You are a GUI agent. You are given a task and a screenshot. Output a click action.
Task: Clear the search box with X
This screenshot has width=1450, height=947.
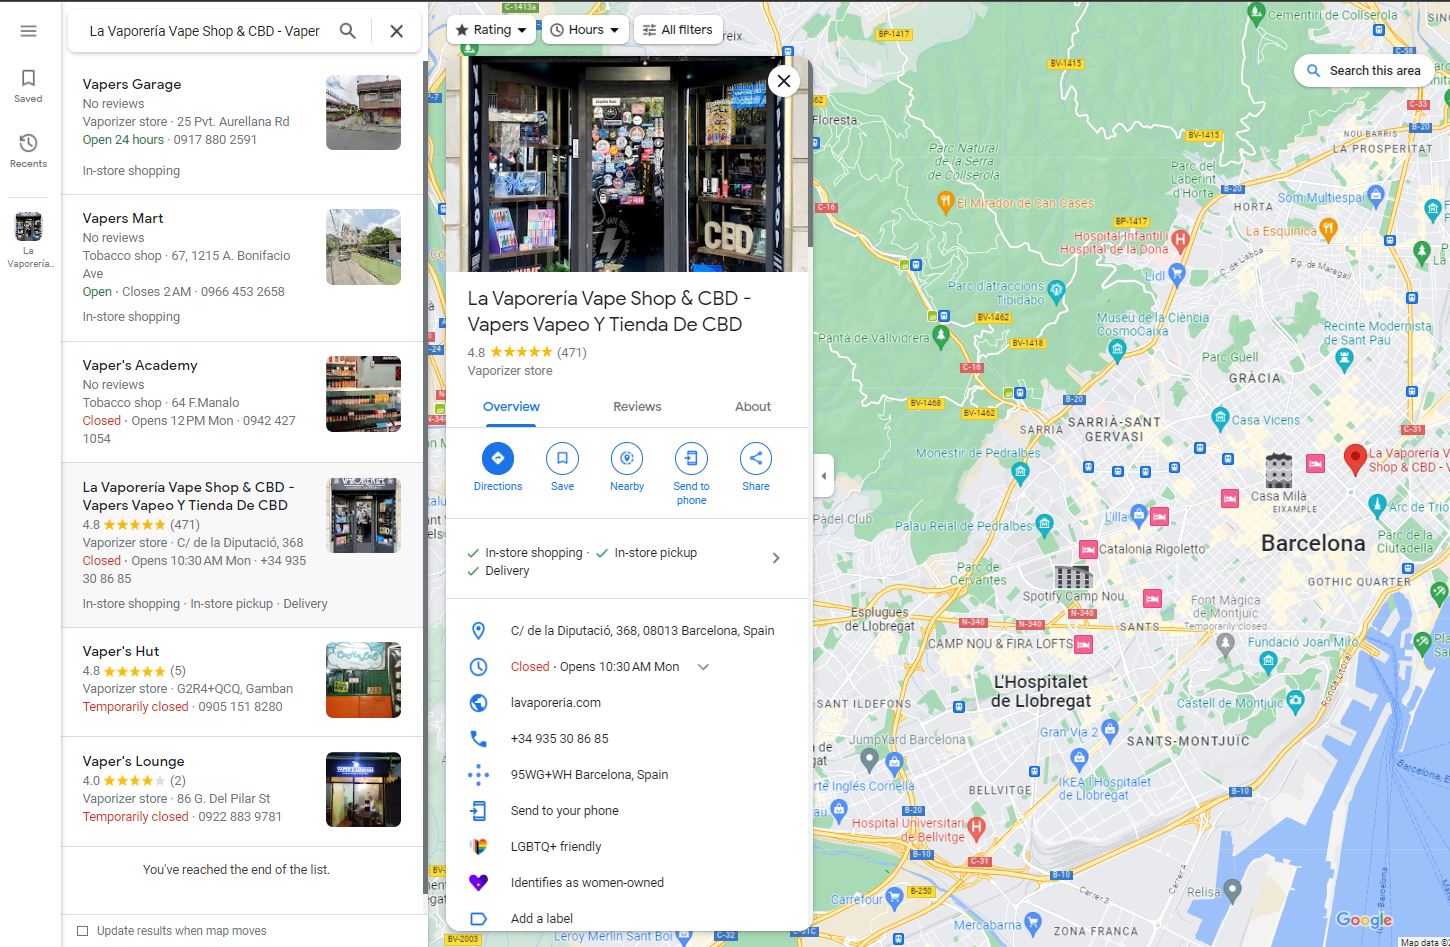coord(396,31)
